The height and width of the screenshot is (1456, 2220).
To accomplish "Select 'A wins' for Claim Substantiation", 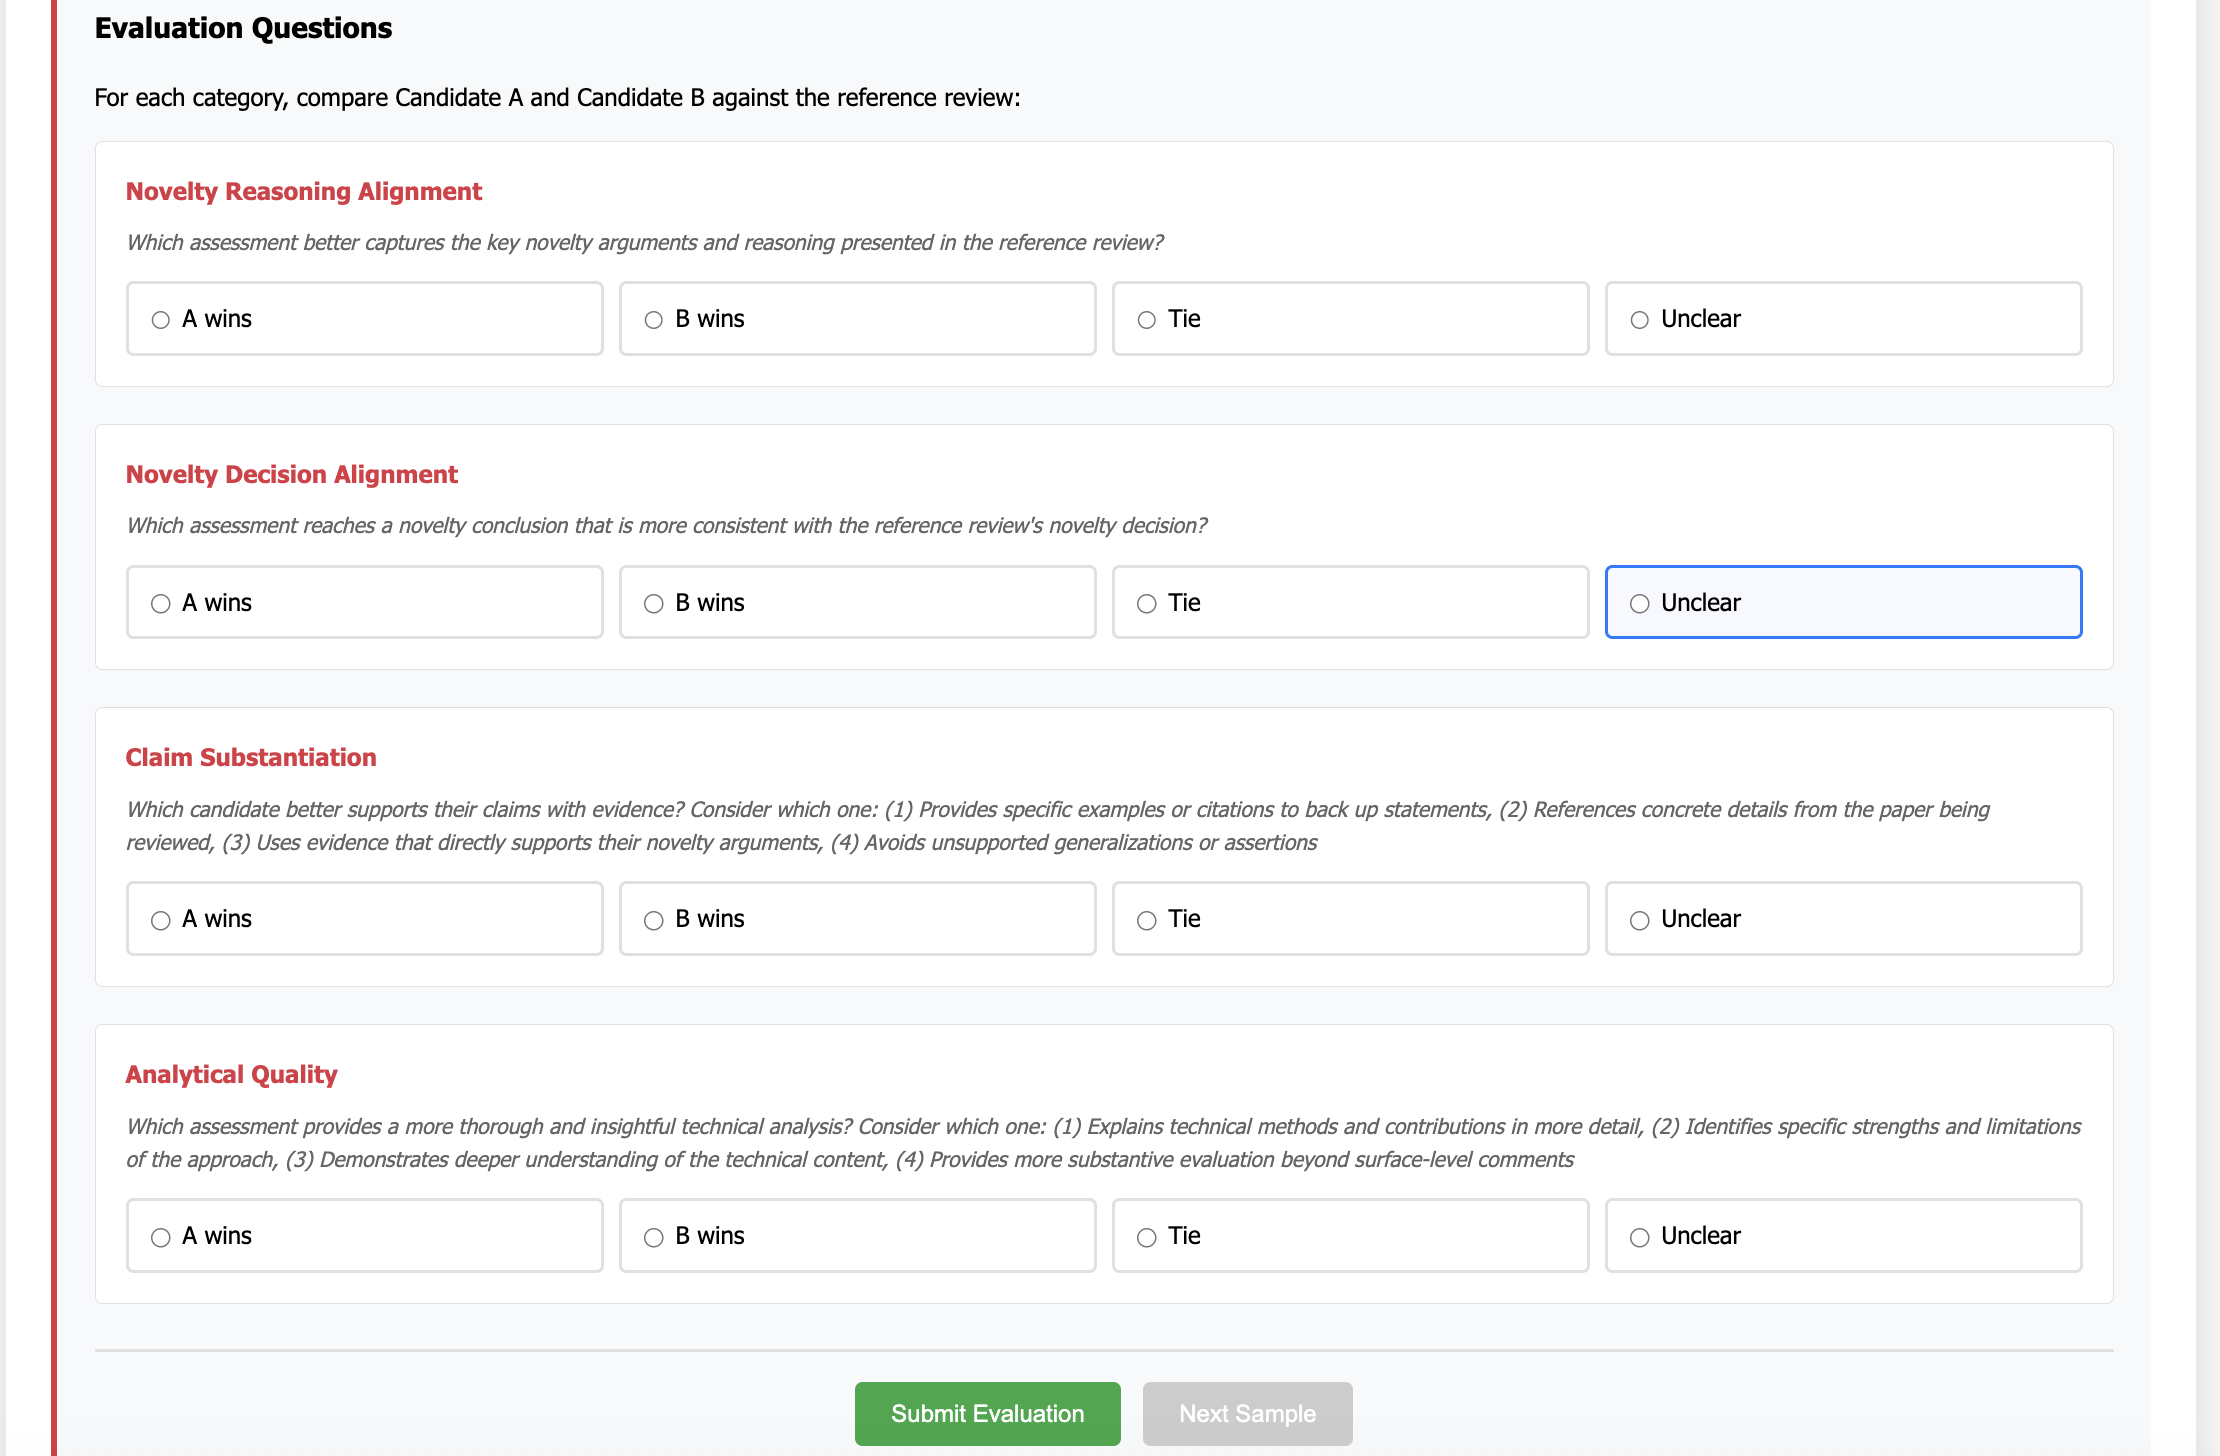I will [161, 920].
